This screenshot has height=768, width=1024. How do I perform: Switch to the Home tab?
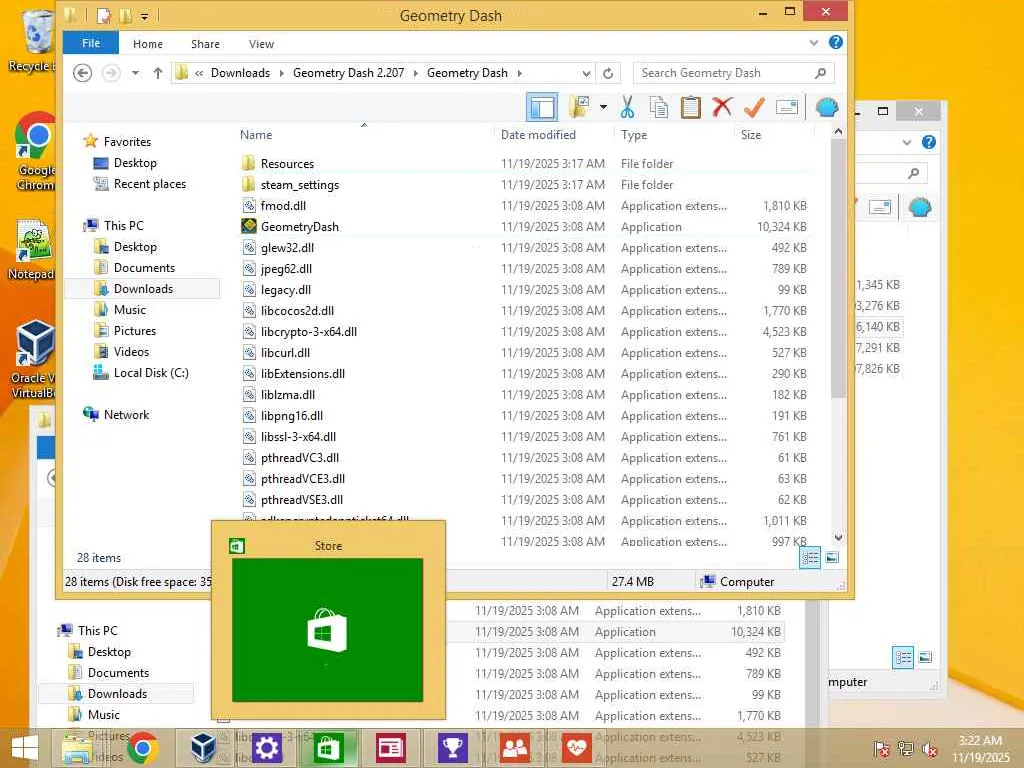coord(148,44)
